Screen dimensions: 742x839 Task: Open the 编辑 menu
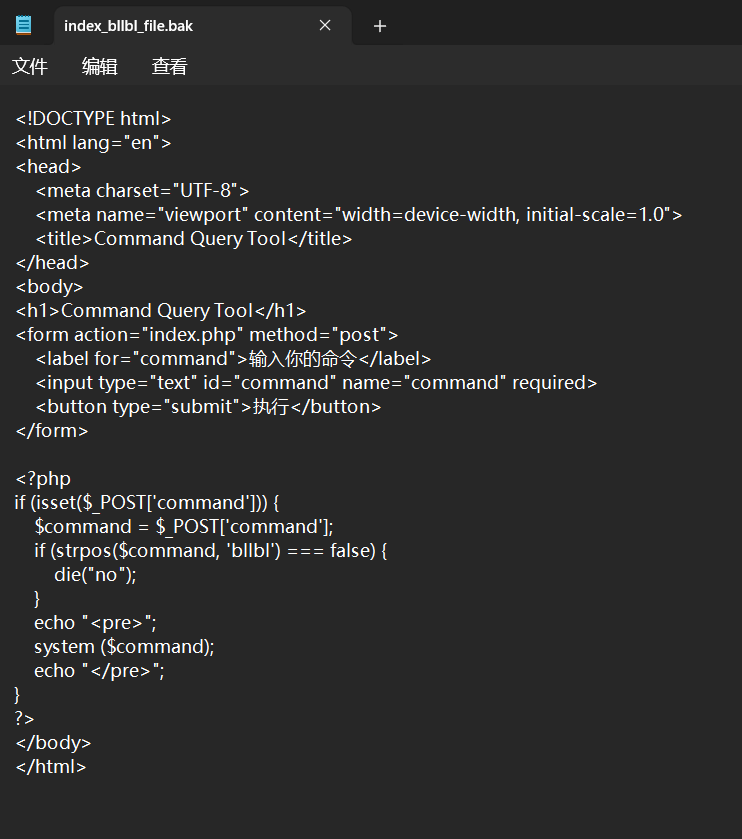point(100,66)
